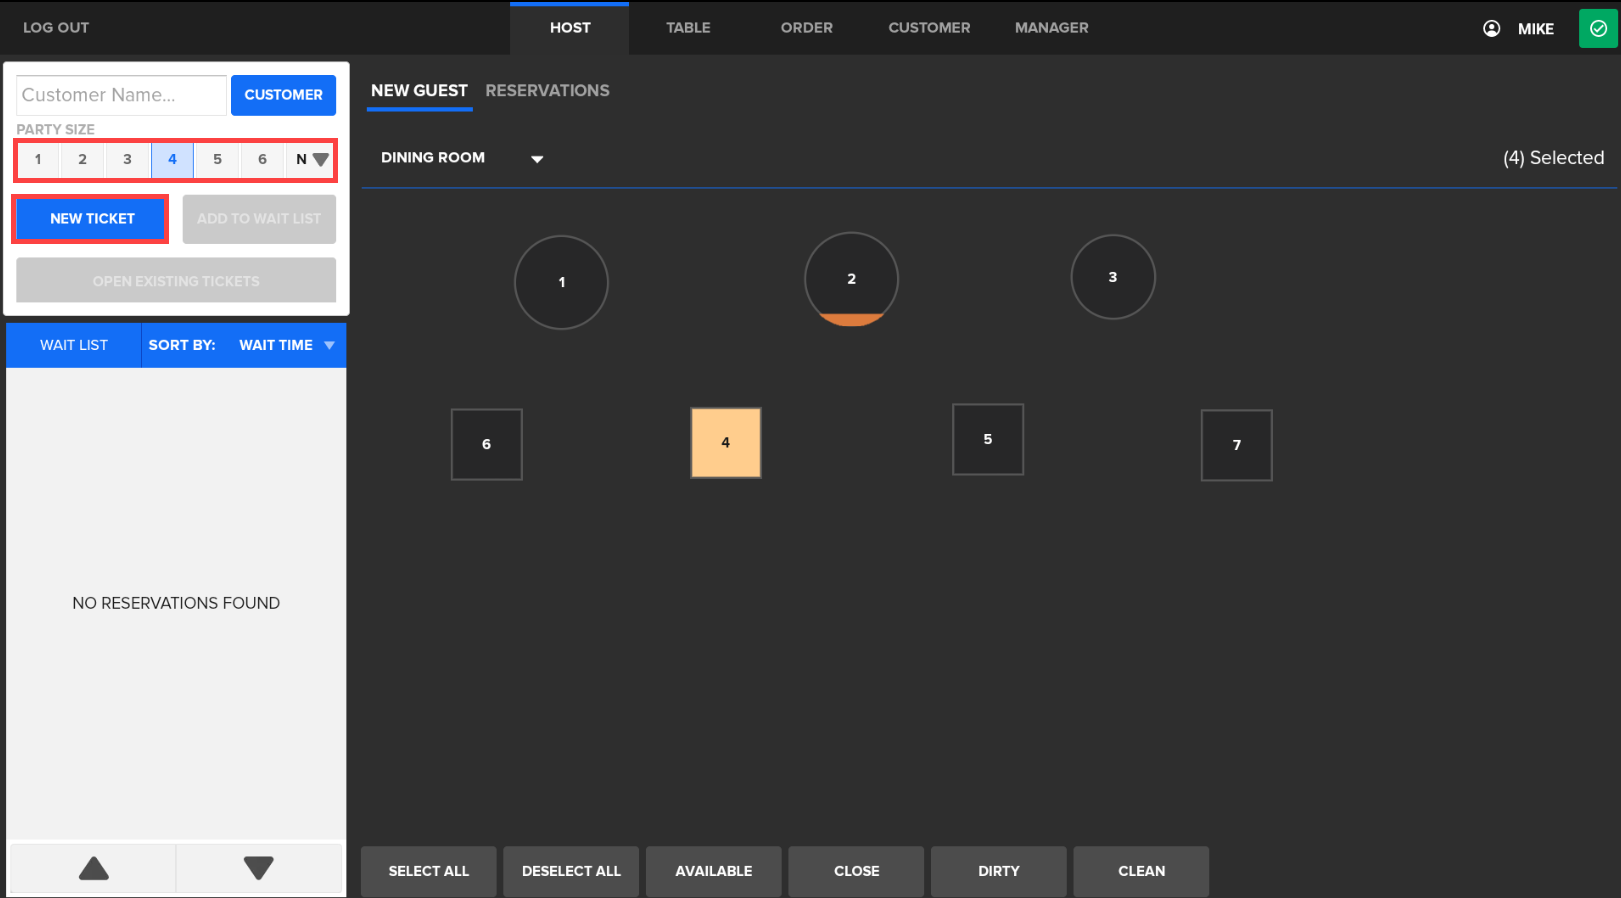1621x898 pixels.
Task: Open the Wait Time sort dropdown
Action: click(286, 345)
